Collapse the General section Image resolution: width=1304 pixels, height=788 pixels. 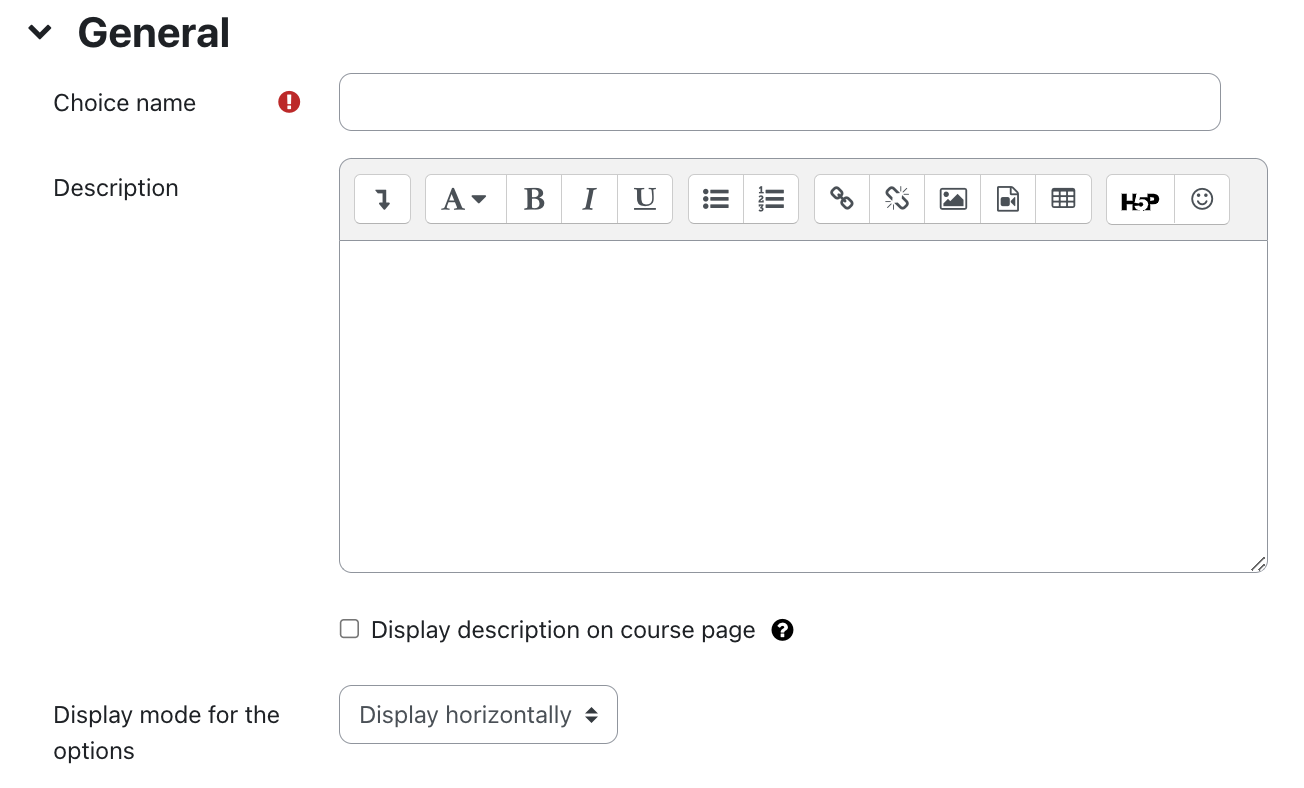(39, 31)
